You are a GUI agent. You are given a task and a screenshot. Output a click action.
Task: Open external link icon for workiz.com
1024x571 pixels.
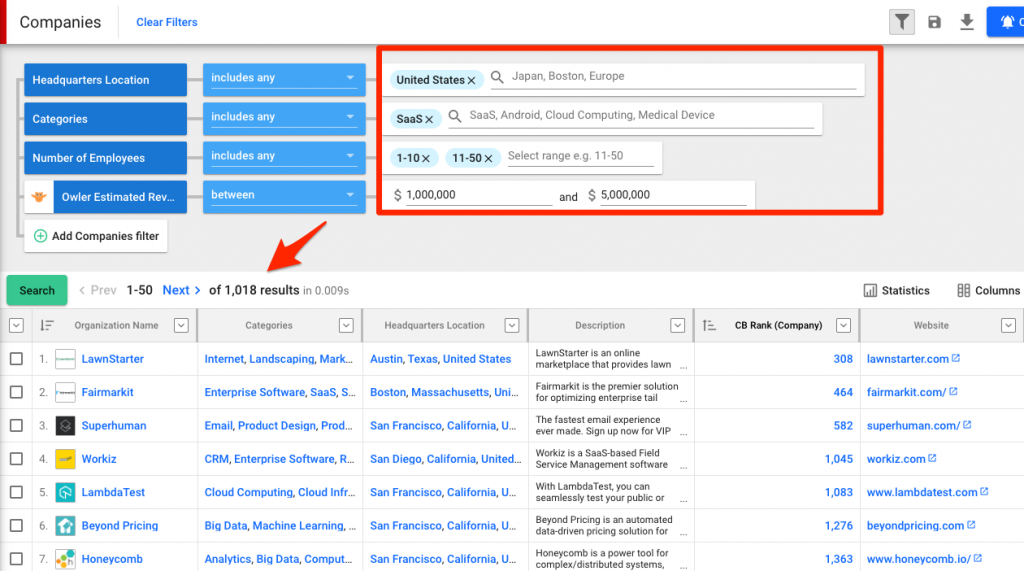pyautogui.click(x=932, y=458)
